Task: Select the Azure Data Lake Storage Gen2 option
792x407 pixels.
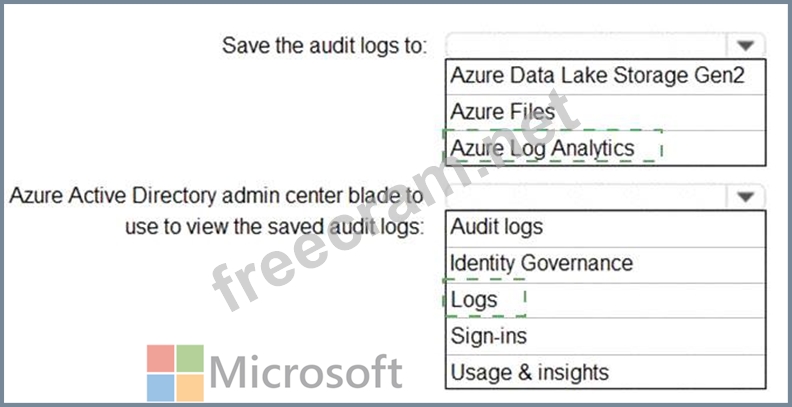Action: click(597, 75)
